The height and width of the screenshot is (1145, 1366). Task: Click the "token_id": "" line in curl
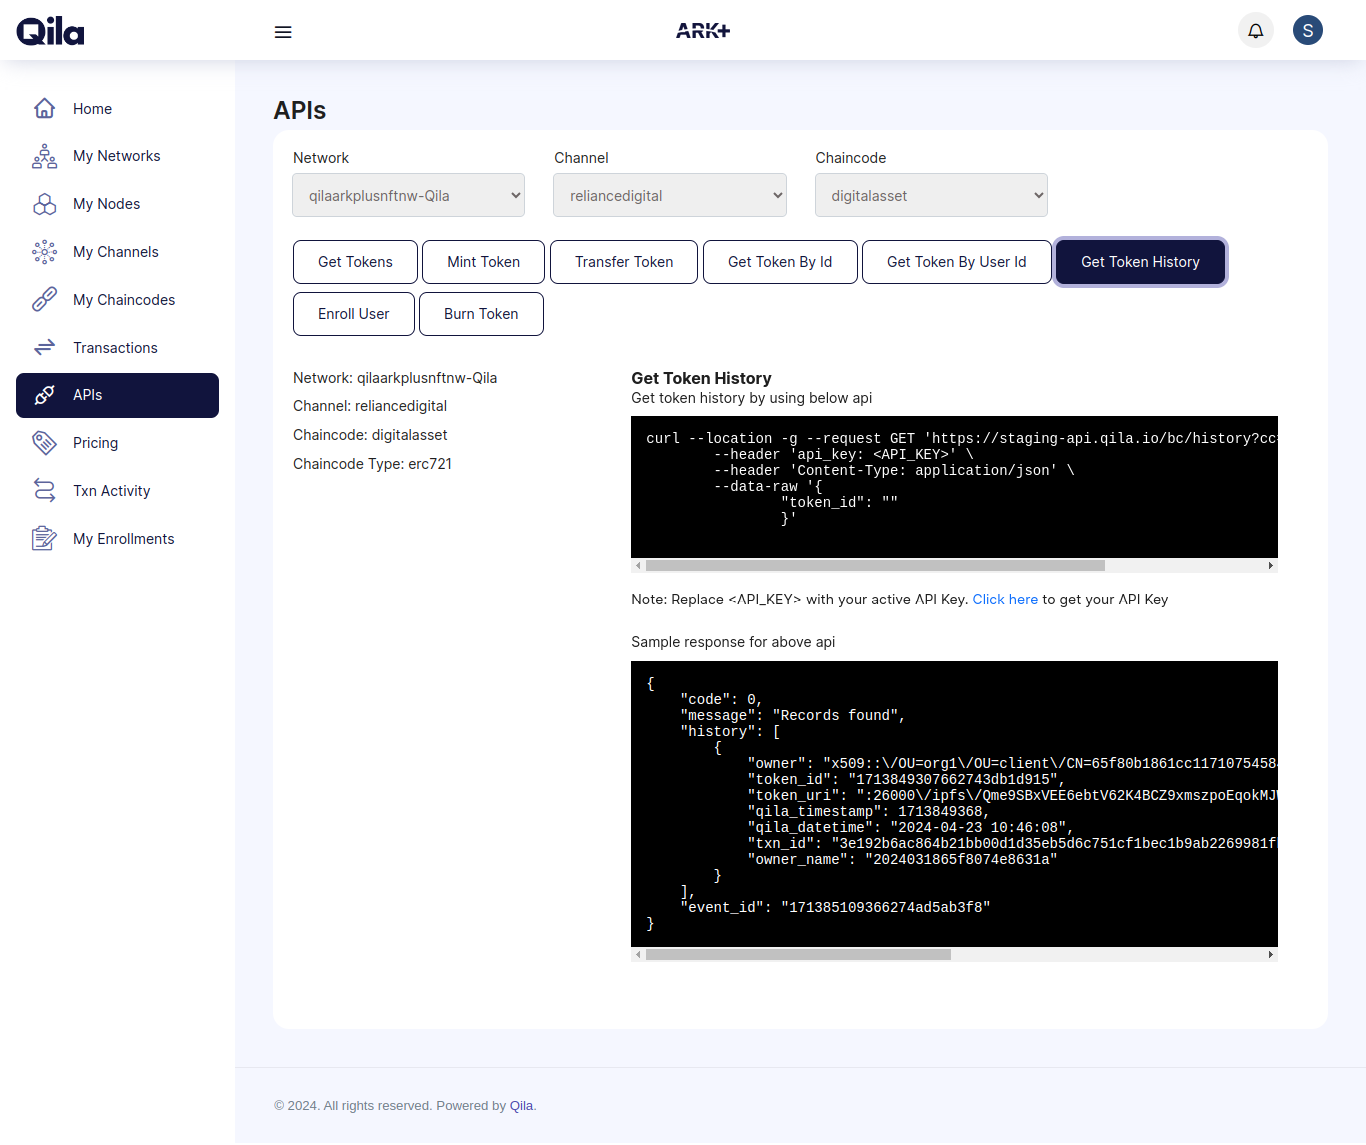coord(839,502)
